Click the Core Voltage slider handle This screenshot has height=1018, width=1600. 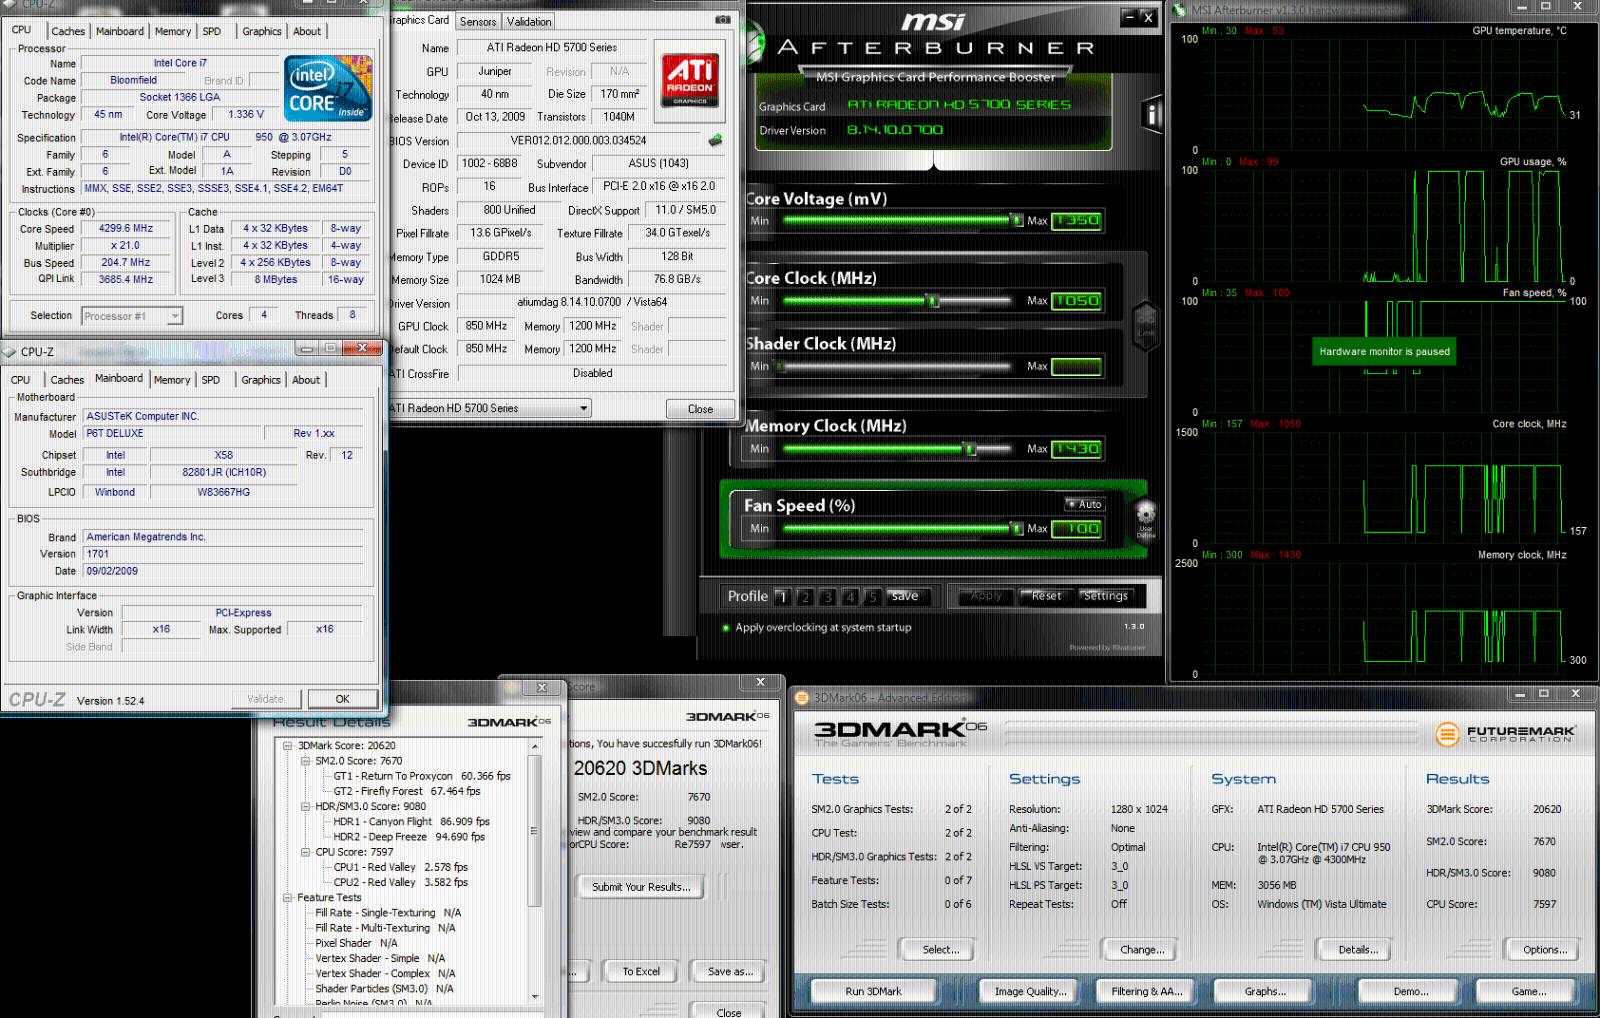[x=1017, y=220]
